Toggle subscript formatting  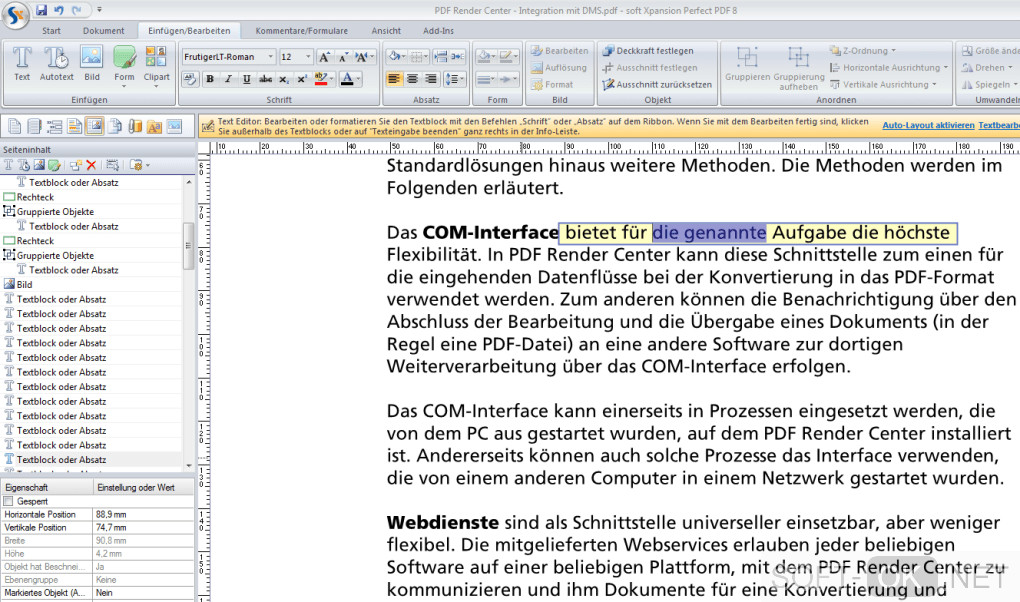[284, 79]
